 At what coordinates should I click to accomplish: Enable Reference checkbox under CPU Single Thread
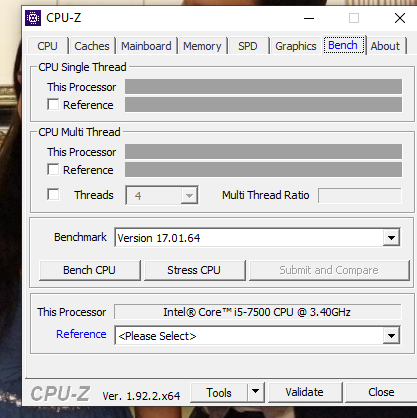coord(53,105)
